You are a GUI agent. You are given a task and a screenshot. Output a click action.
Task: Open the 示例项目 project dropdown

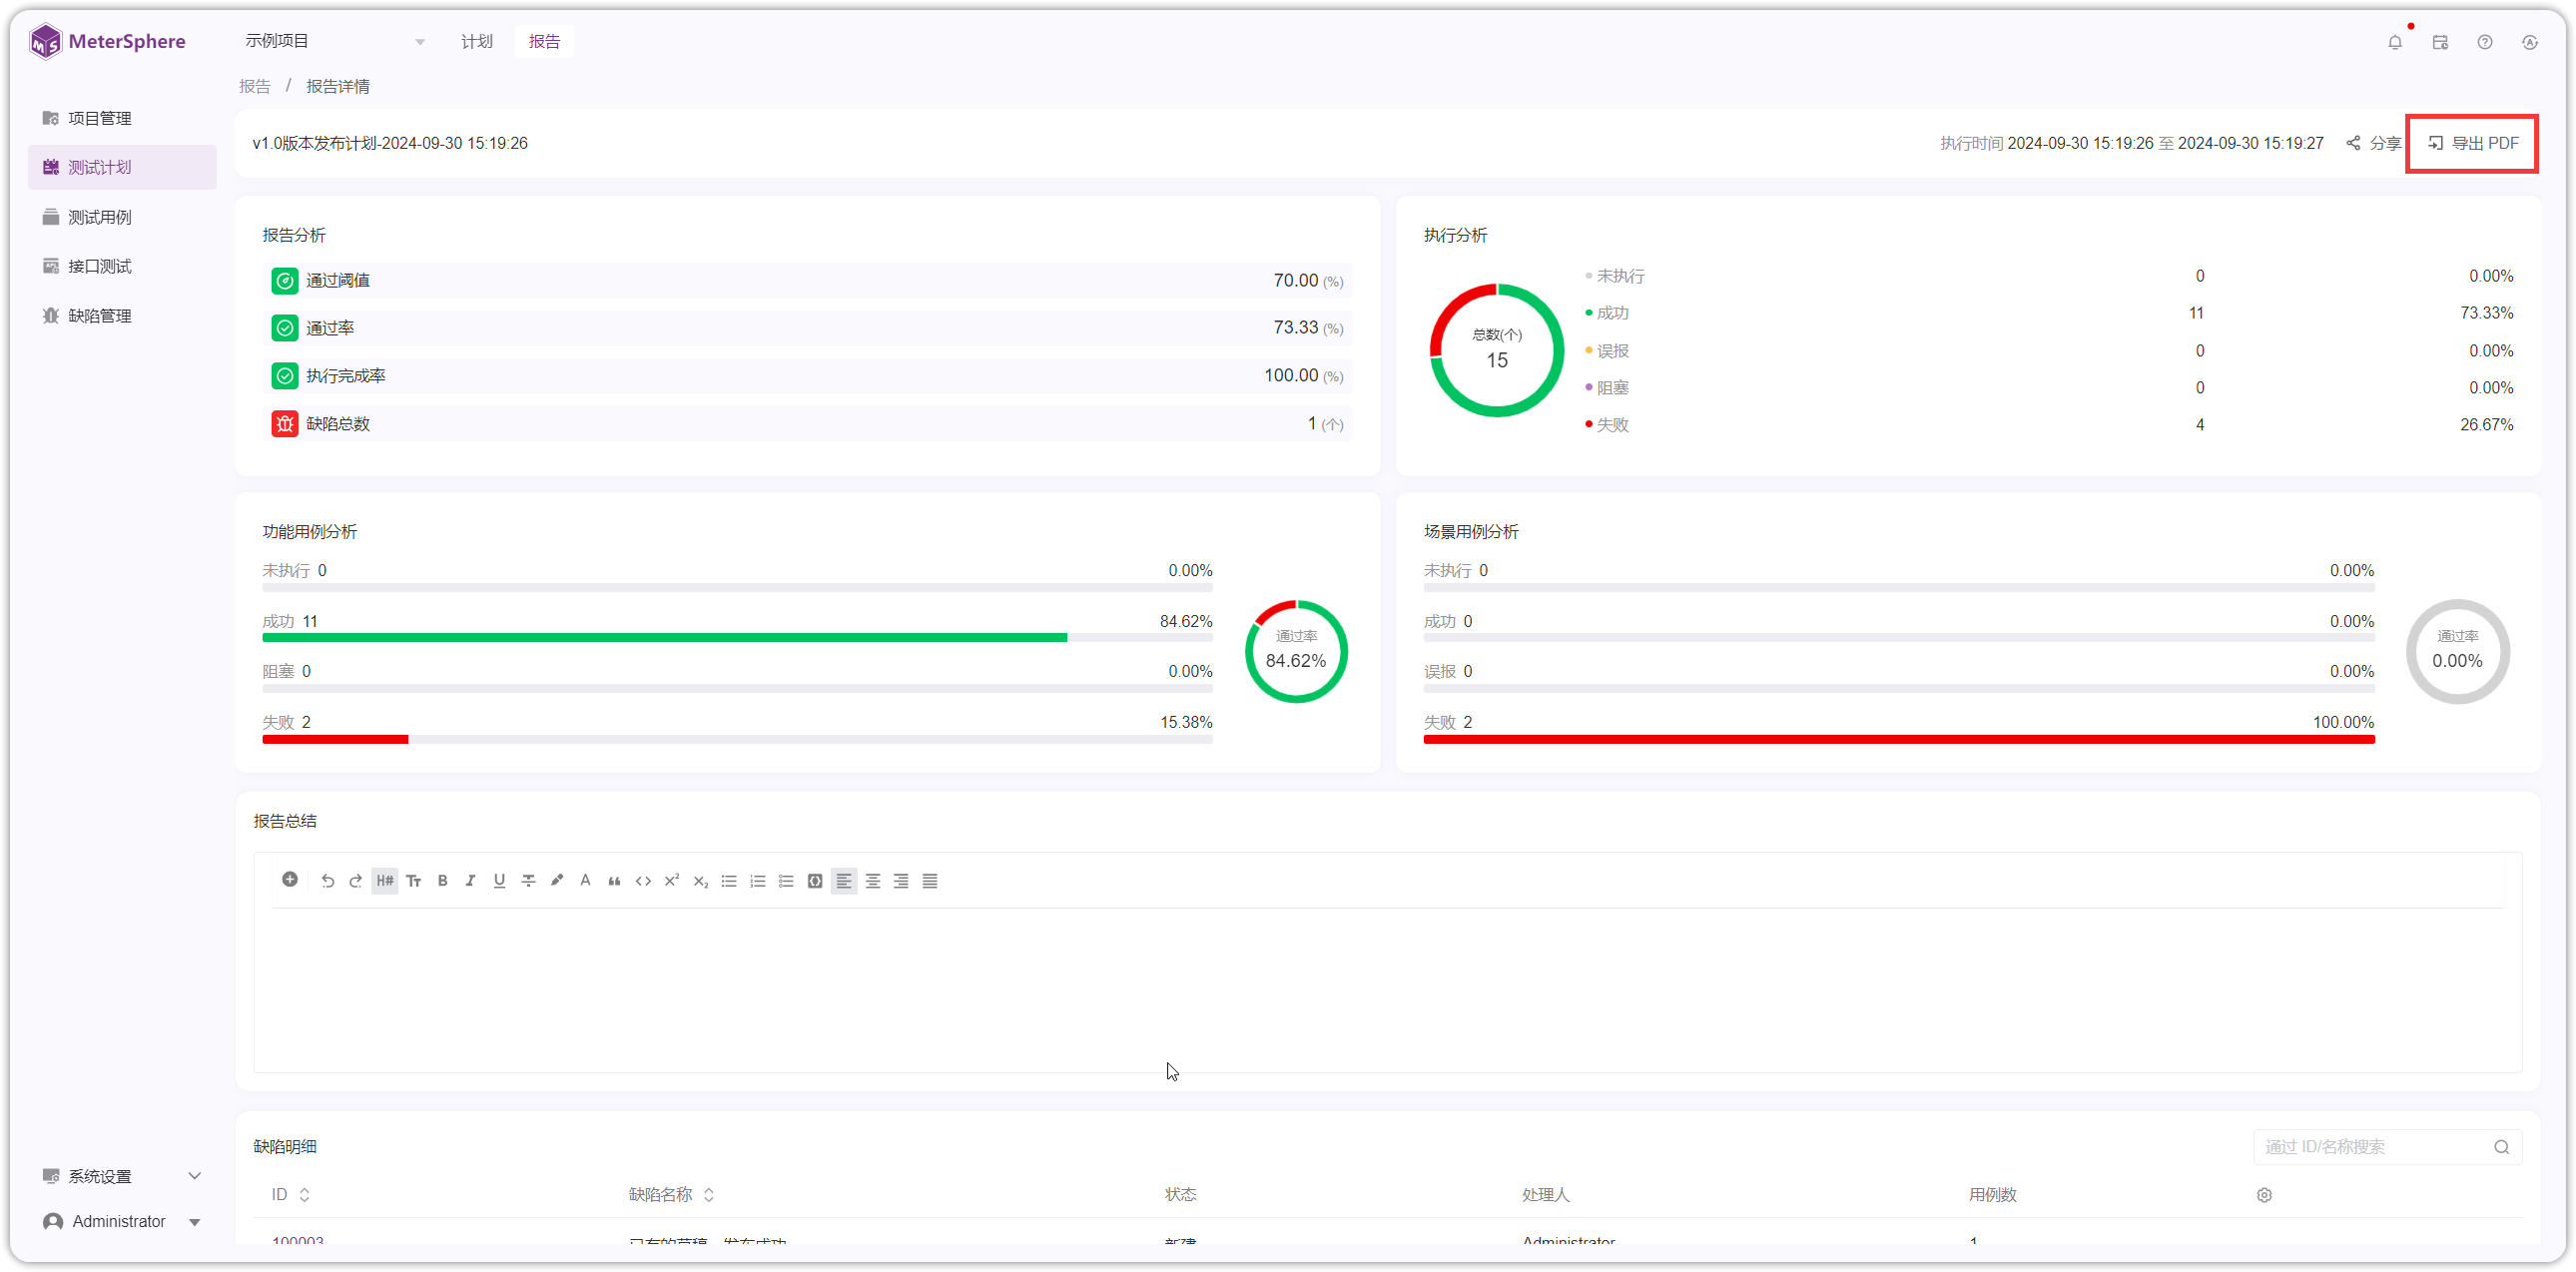(x=335, y=41)
